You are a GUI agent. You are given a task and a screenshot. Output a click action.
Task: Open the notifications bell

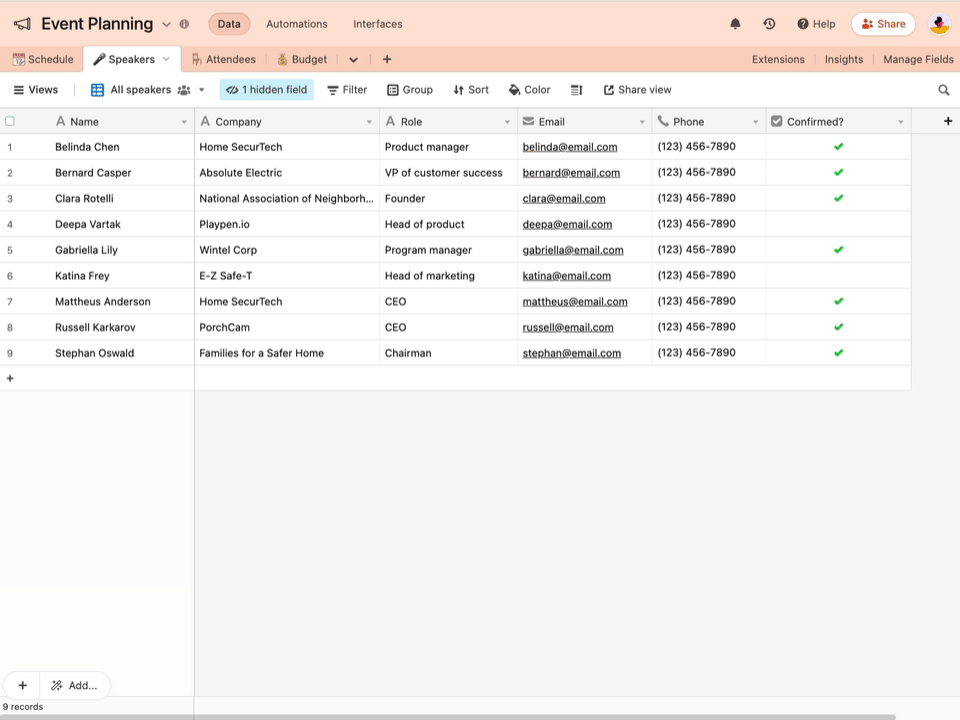(737, 23)
